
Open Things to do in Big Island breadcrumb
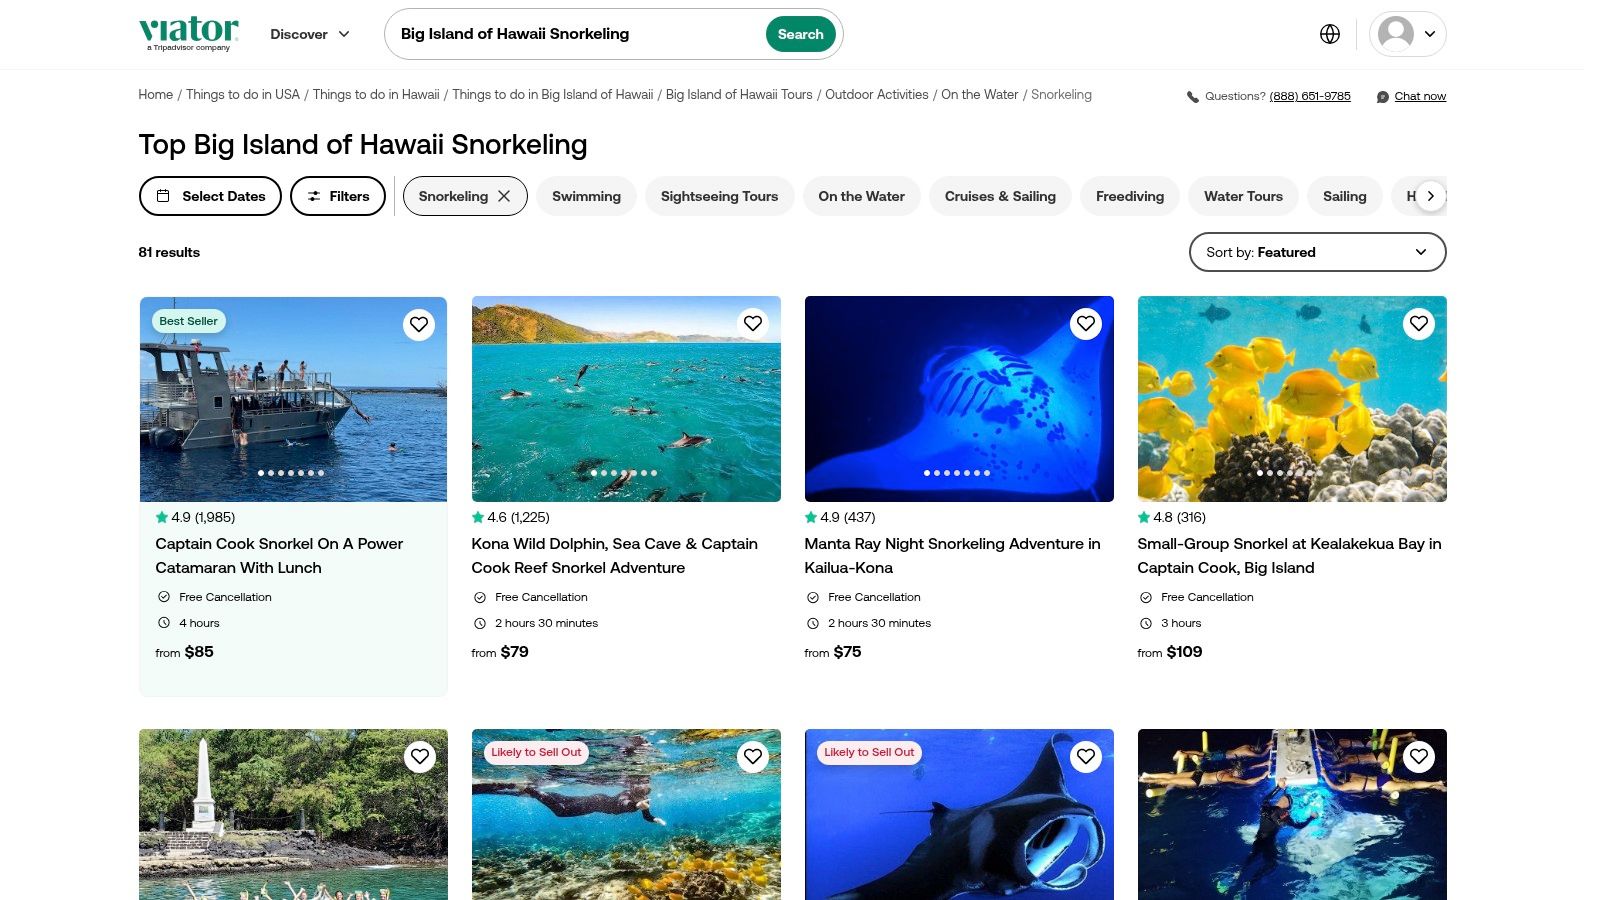(552, 95)
